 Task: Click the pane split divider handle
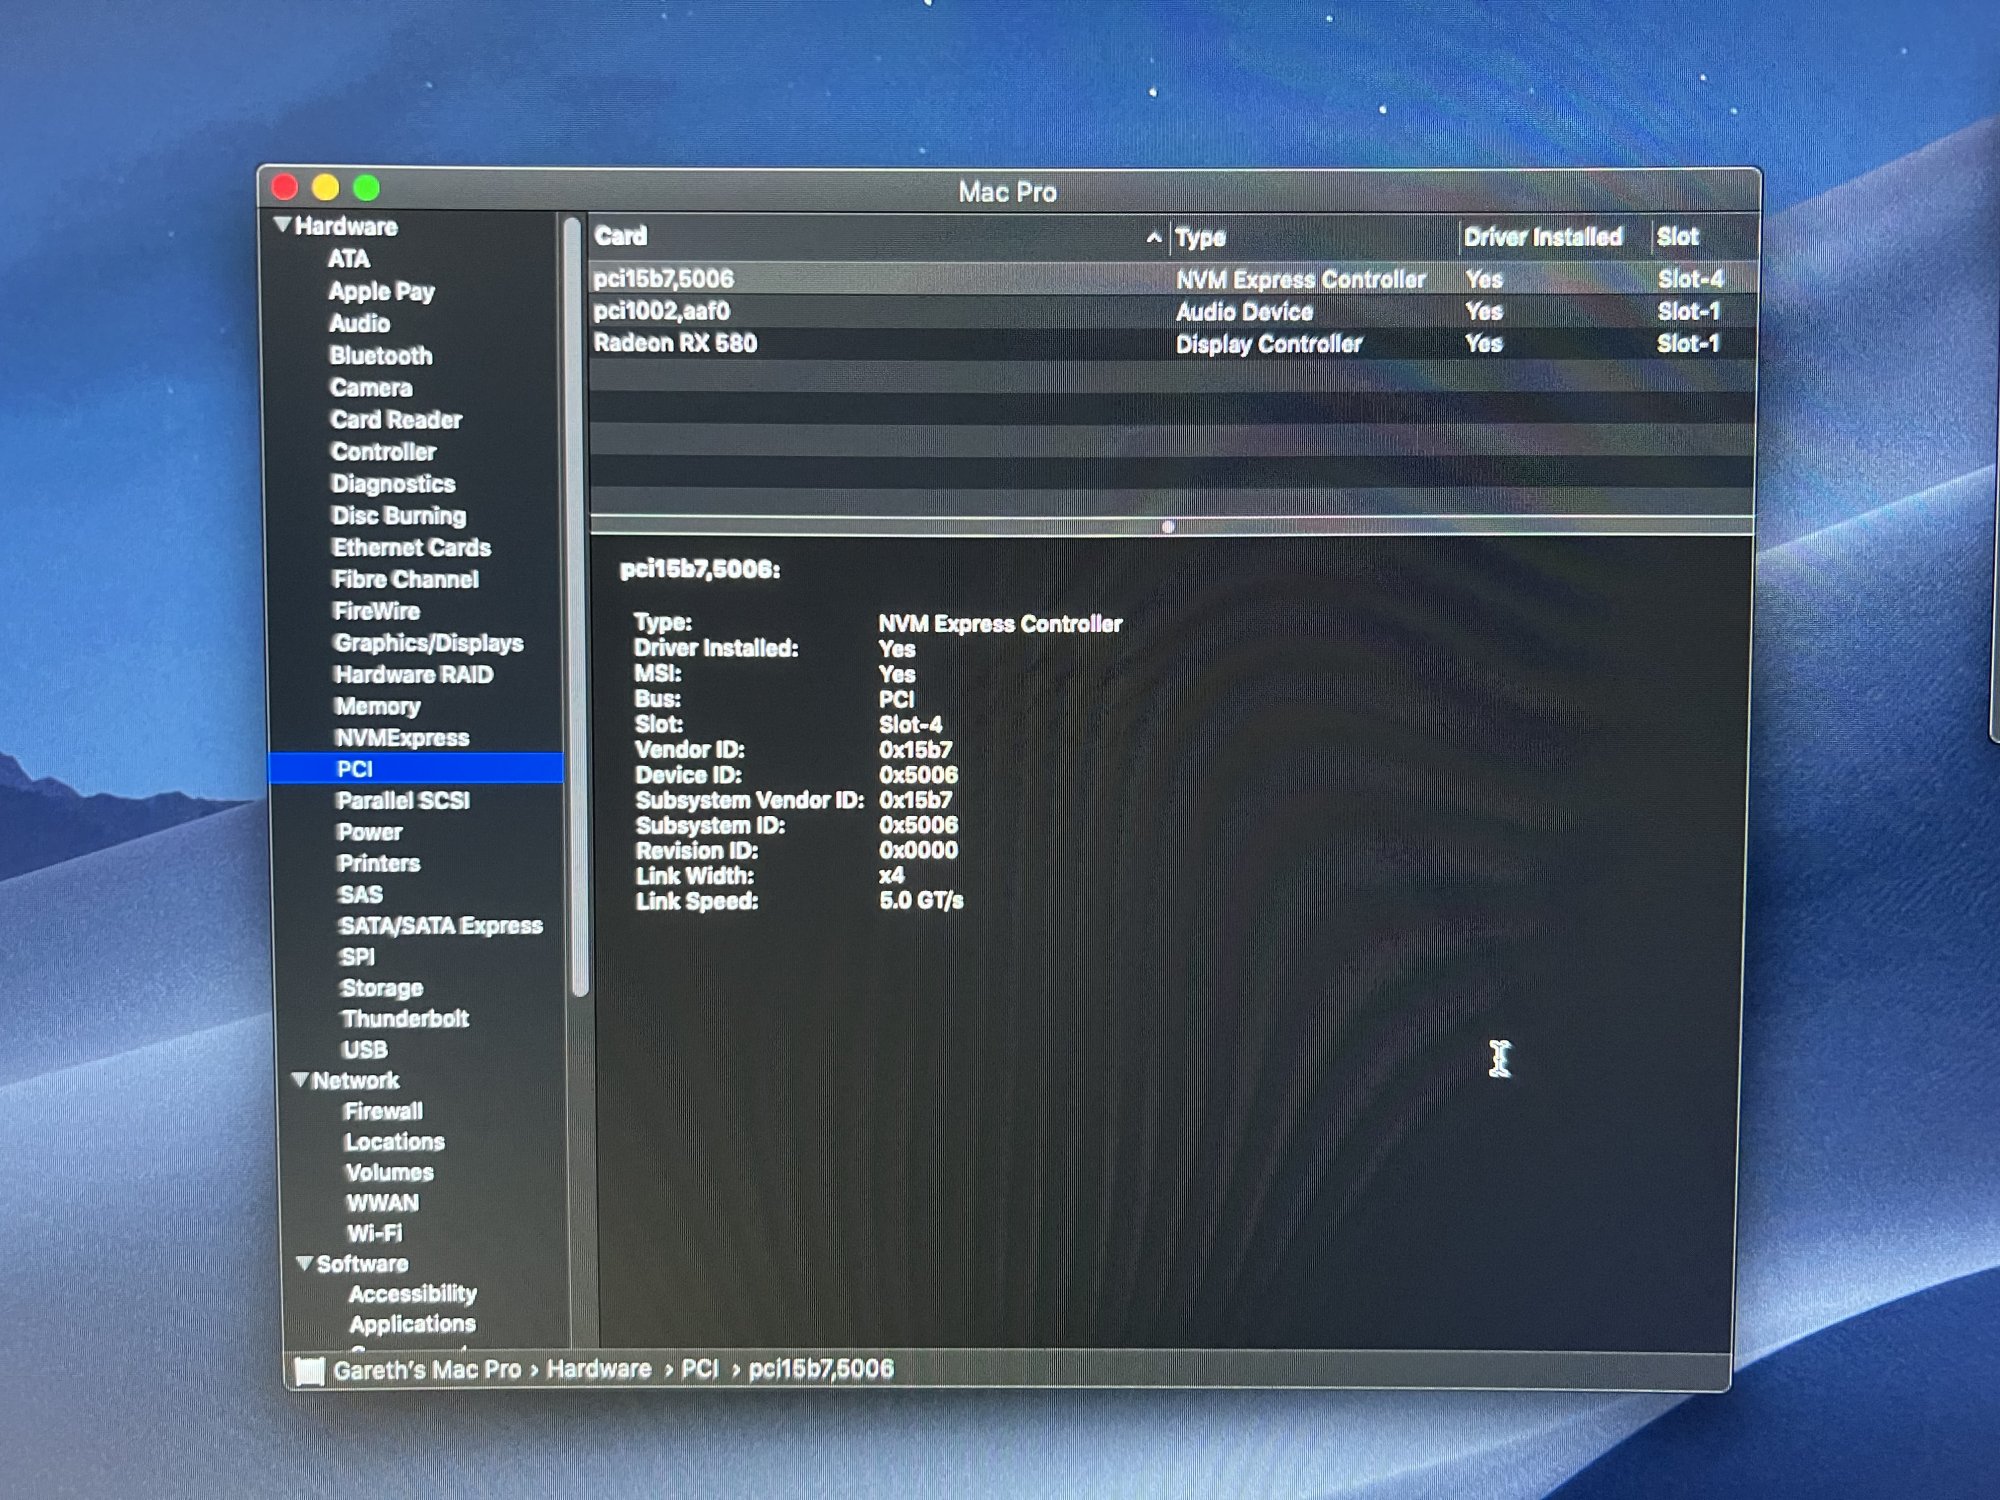pos(1167,527)
